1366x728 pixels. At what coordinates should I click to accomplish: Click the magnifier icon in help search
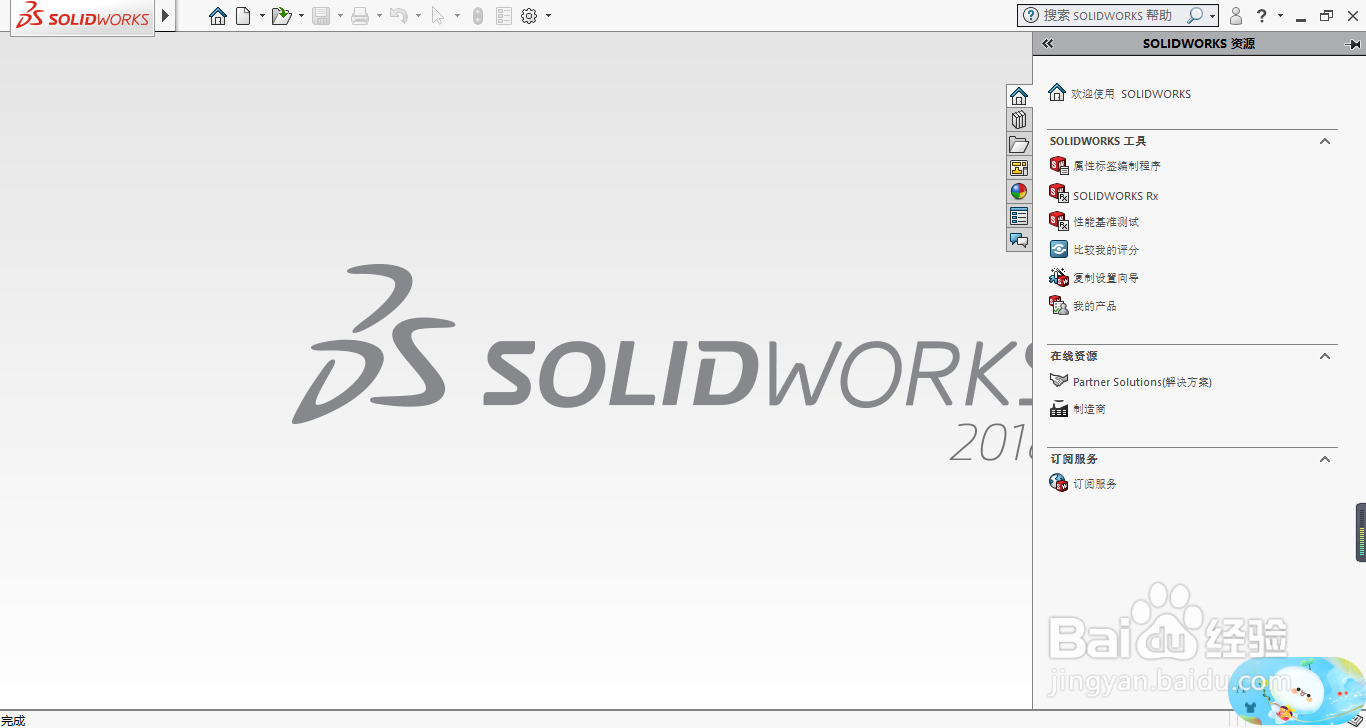(x=1194, y=15)
